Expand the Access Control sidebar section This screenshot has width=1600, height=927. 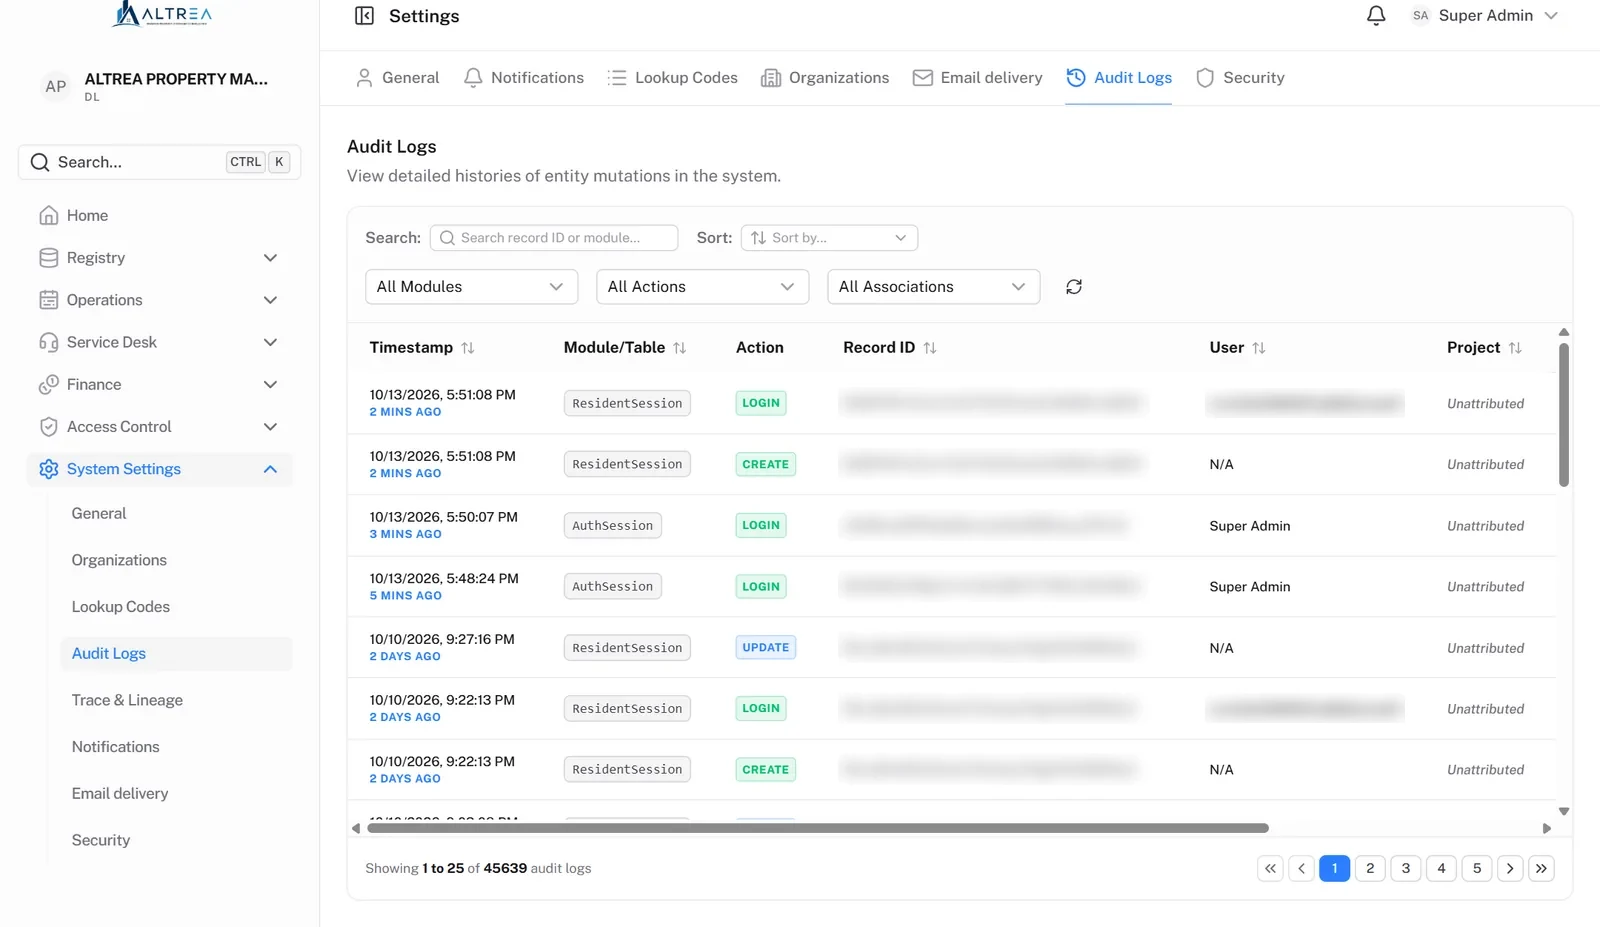160,427
